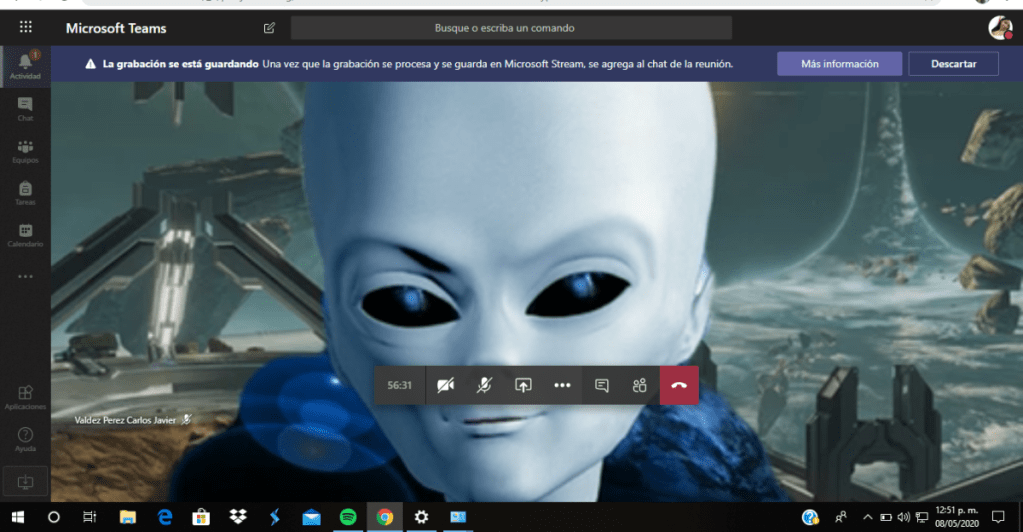Click the Más información button
Image resolution: width=1023 pixels, height=532 pixels.
839,64
